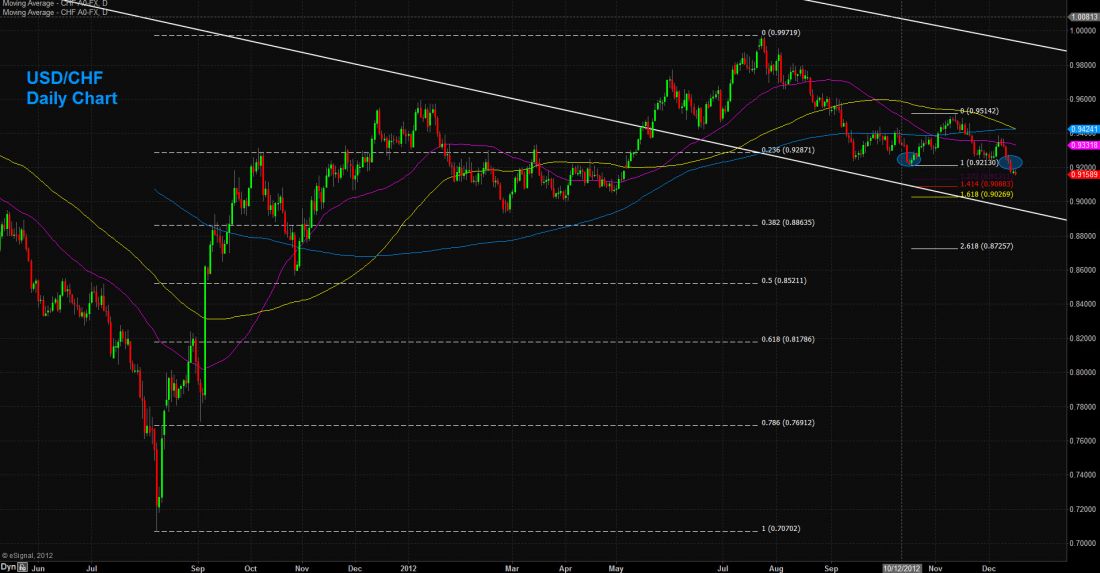Click the red 0.91589 price tag
This screenshot has width=1100, height=573.
tap(1083, 174)
